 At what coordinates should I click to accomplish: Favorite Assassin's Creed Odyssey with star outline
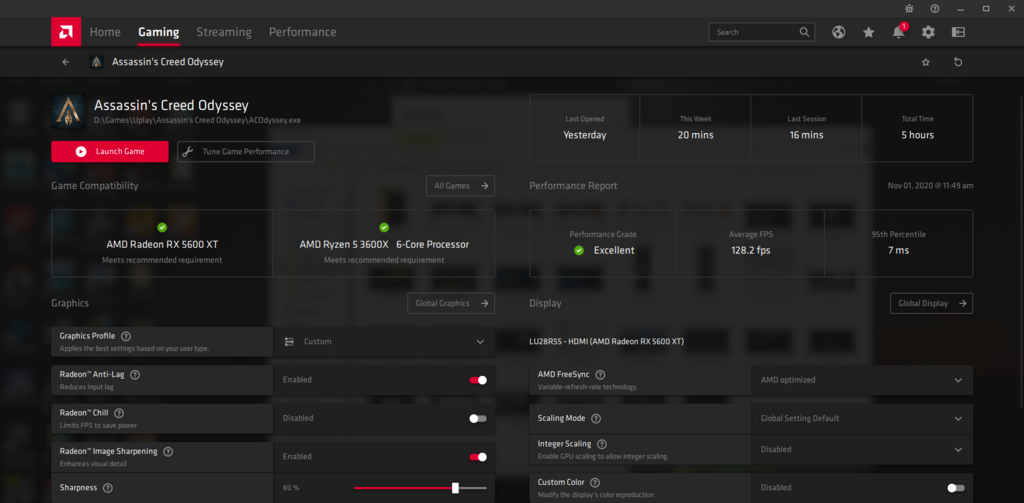(x=925, y=62)
